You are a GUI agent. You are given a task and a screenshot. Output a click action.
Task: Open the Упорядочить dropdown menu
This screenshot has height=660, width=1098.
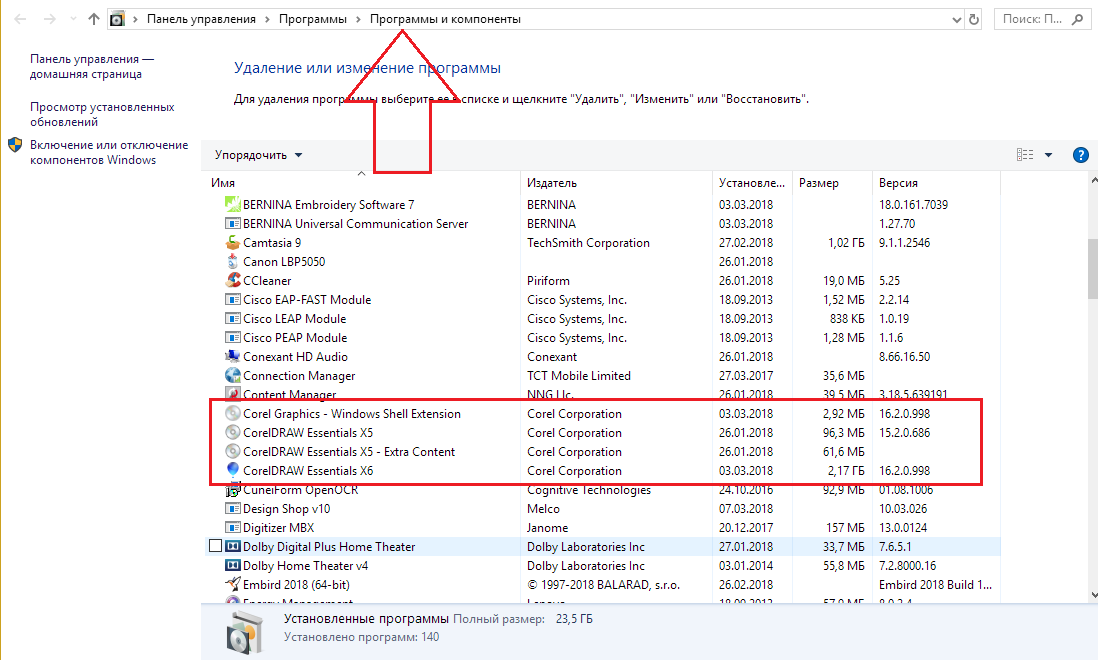[258, 155]
